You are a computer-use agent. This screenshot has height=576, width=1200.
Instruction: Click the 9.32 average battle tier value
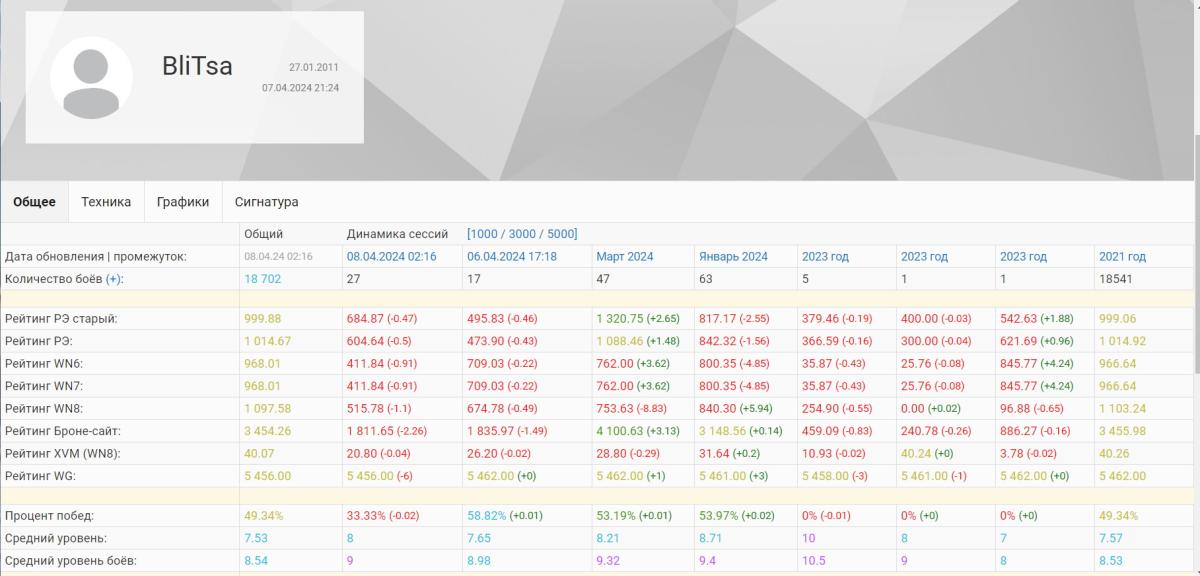[609, 561]
